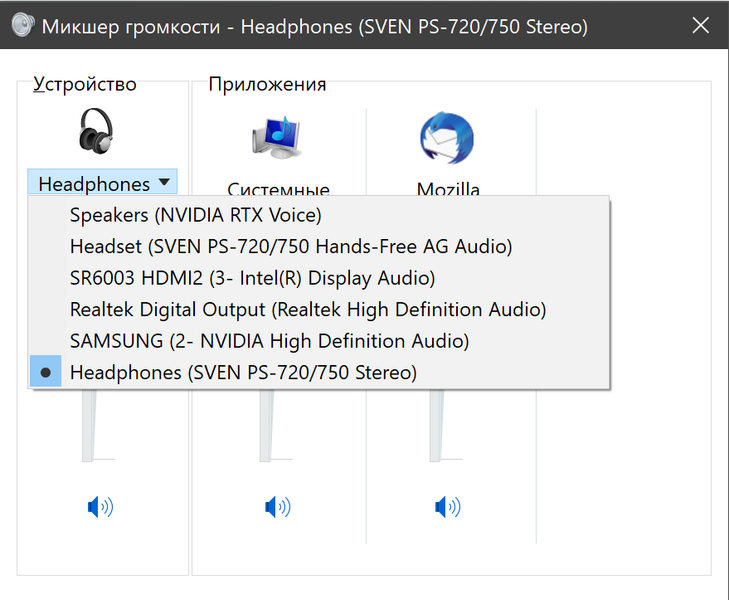Mute the System Sounds speaker button
Viewport: 729px width, 600px height.
pyautogui.click(x=278, y=507)
